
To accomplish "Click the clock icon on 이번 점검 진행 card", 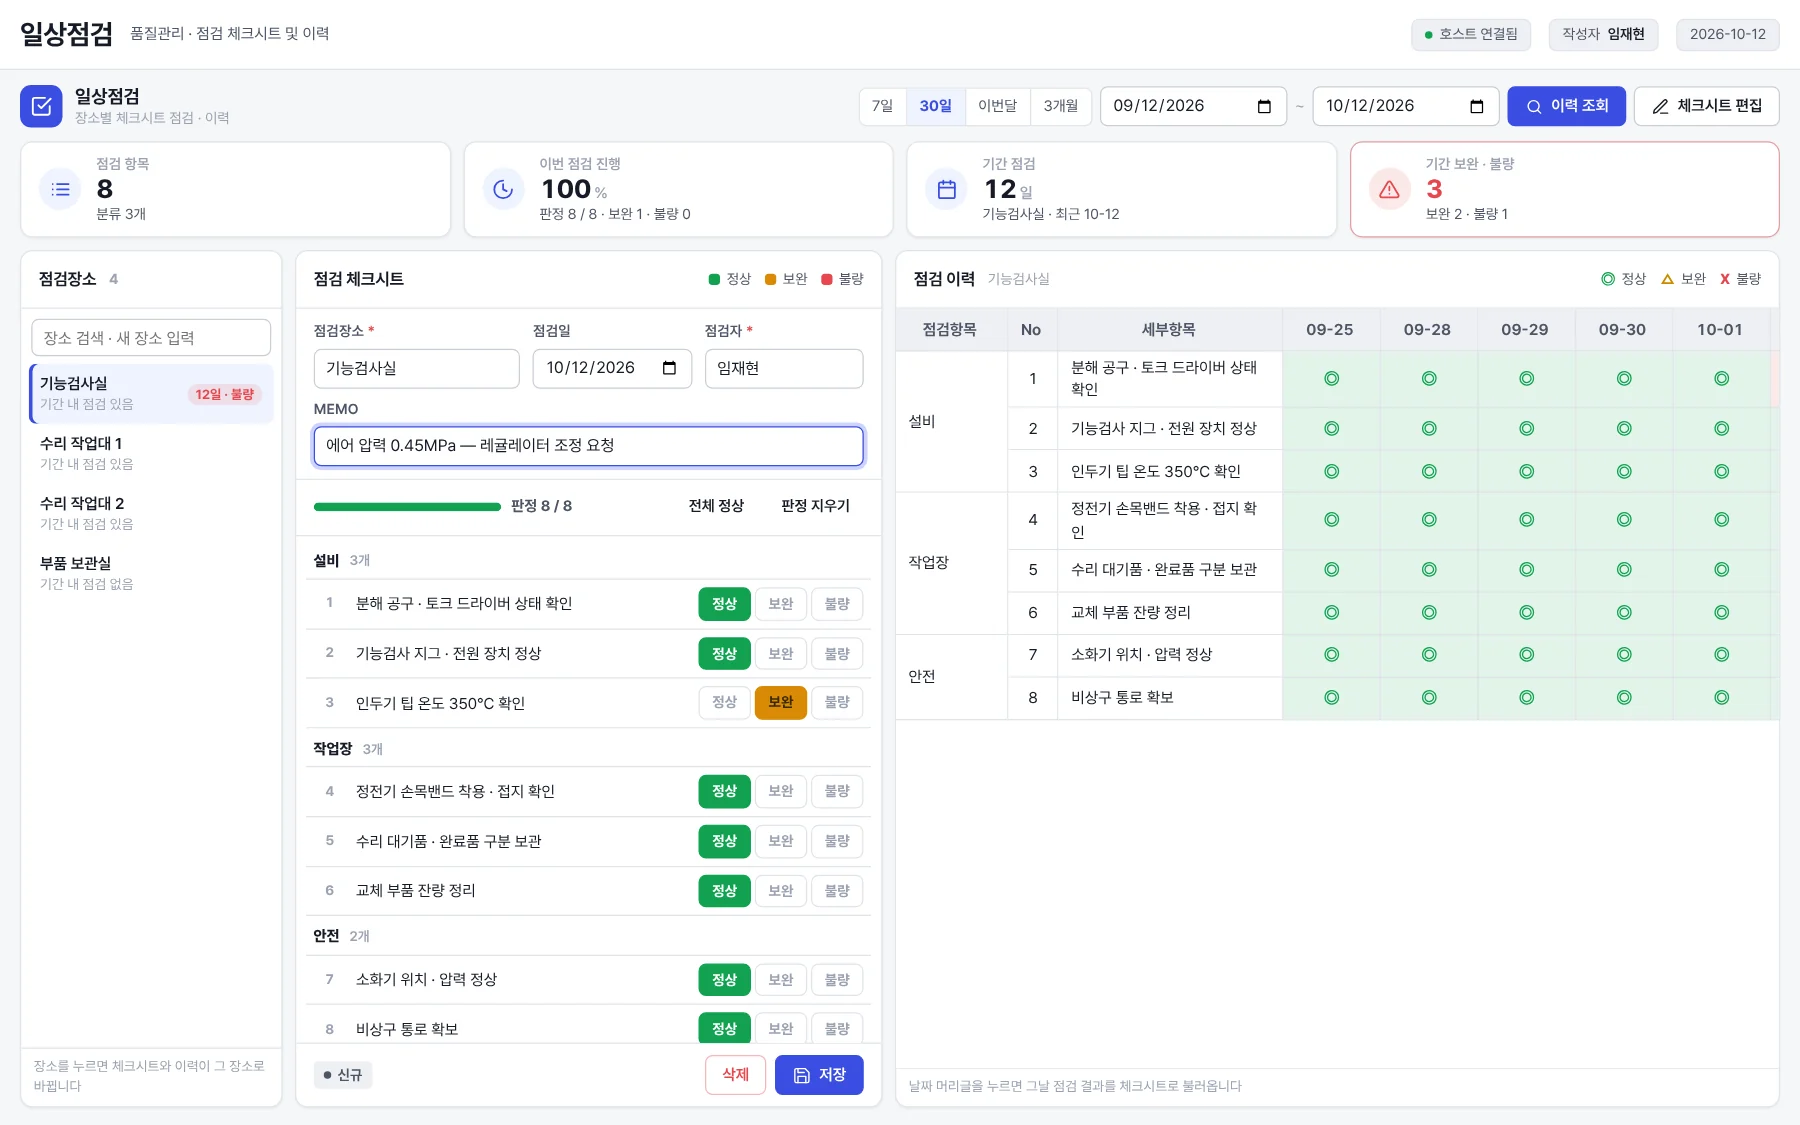I will (504, 189).
